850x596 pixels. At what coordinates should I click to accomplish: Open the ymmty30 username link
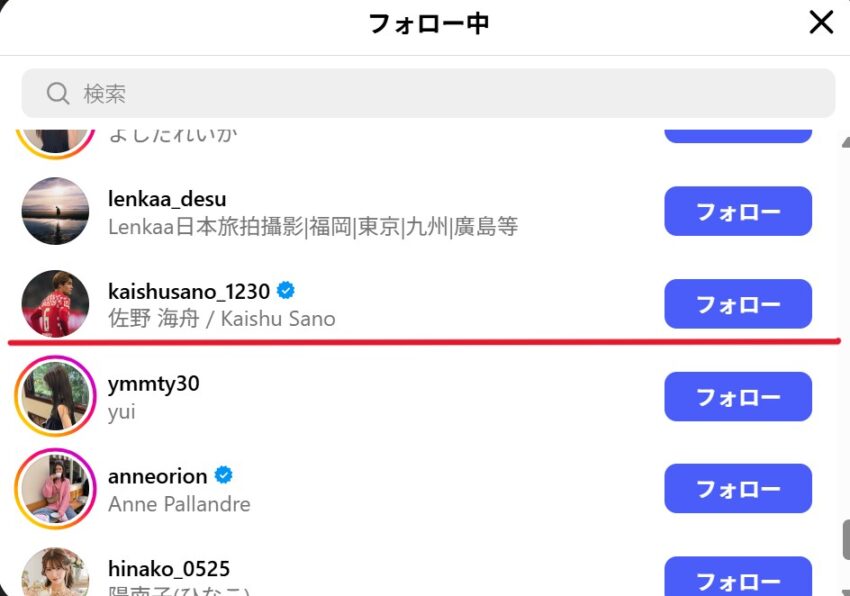coord(153,384)
